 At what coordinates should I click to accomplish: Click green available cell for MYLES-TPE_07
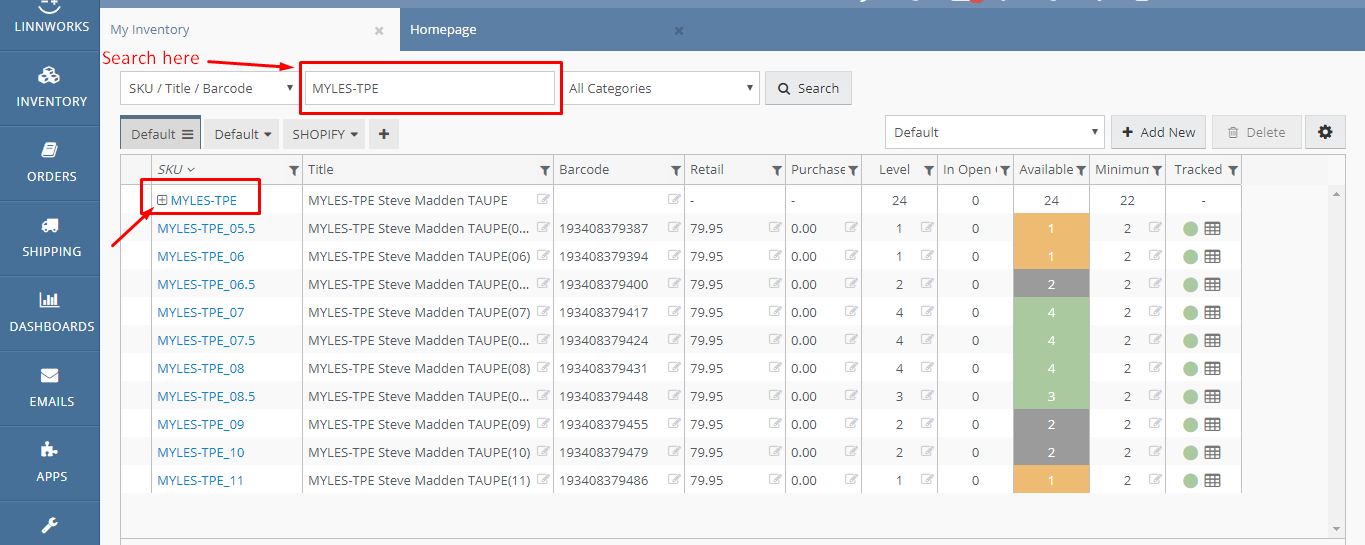(x=1051, y=312)
